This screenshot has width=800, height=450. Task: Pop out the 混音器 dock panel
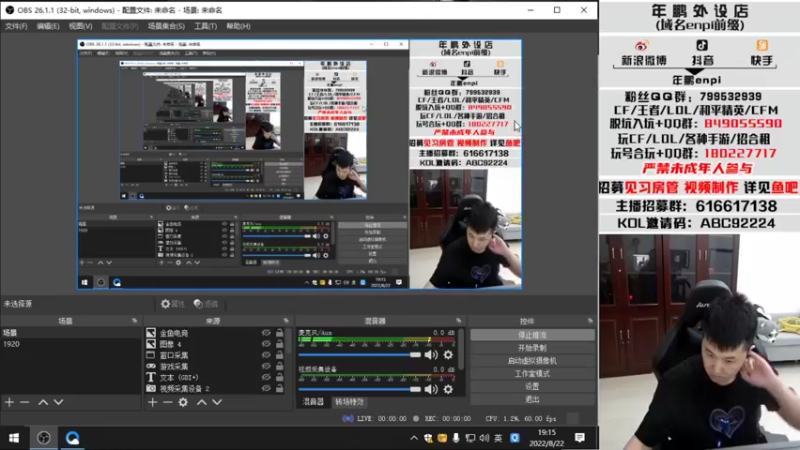[x=458, y=321]
